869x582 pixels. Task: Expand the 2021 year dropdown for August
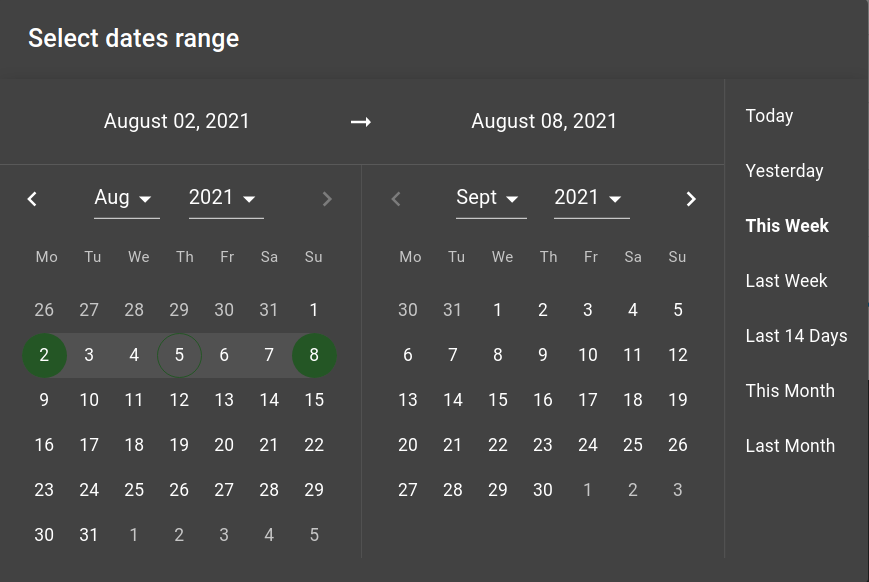[226, 198]
